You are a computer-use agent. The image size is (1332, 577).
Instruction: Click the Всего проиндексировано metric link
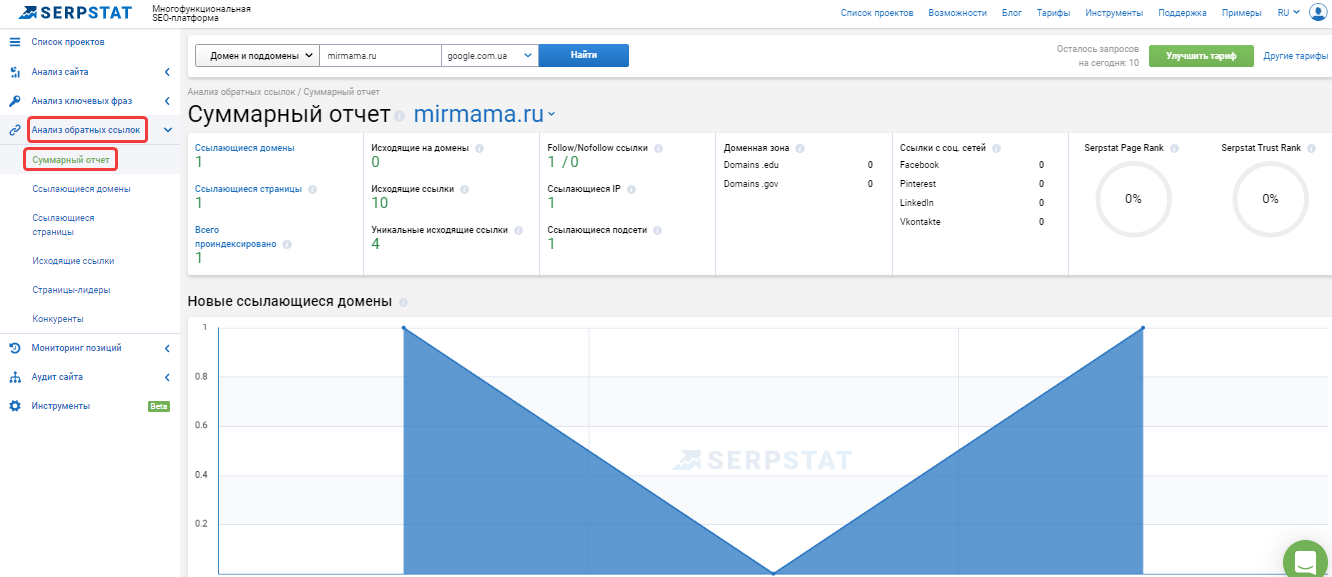[236, 236]
